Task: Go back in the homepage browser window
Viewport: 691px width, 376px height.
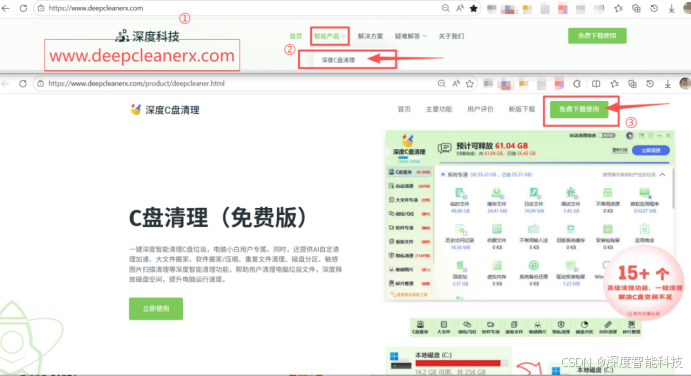Action: (6, 8)
